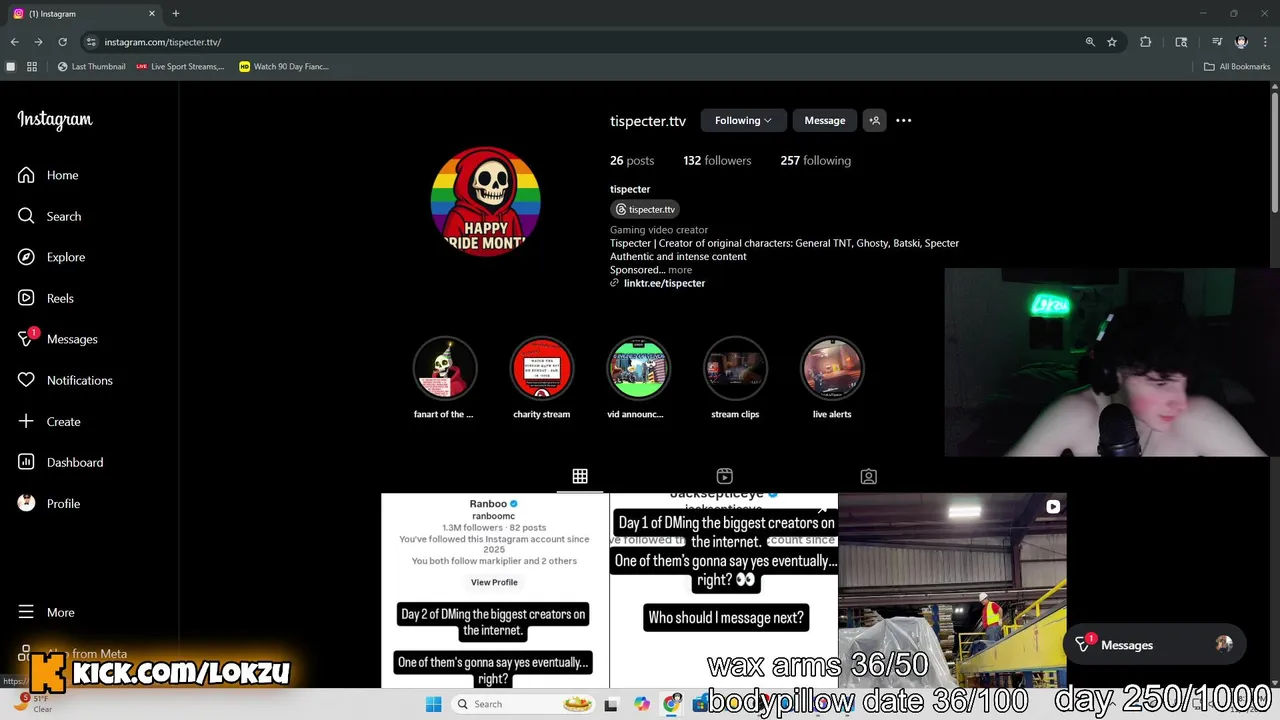This screenshot has width=1280, height=720.
Task: View site information icon in address bar
Action: click(x=91, y=42)
